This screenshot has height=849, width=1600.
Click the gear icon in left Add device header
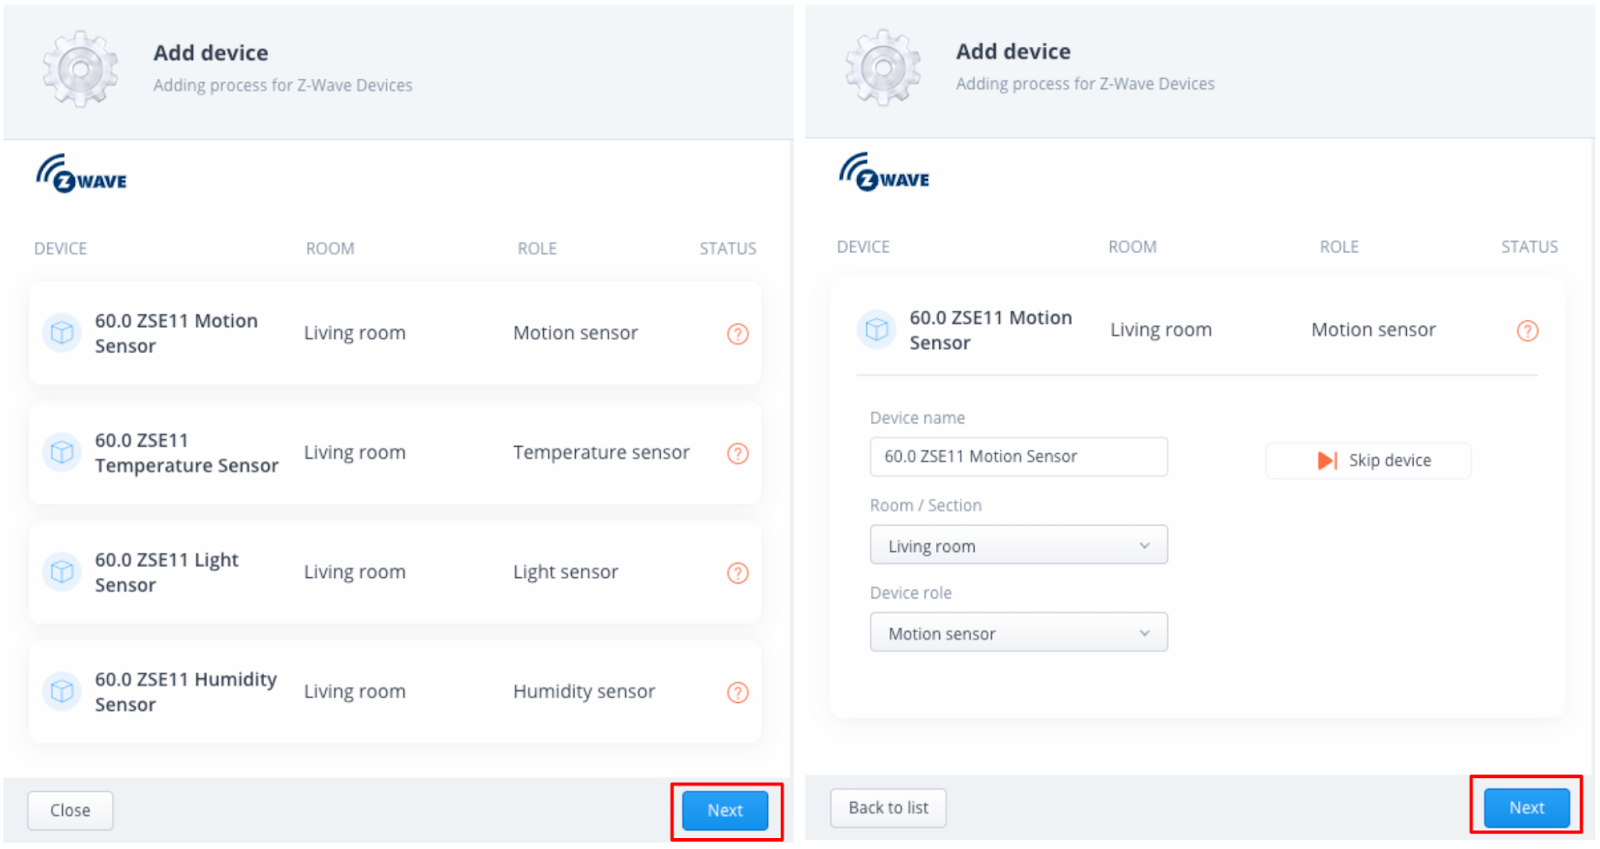pyautogui.click(x=80, y=68)
